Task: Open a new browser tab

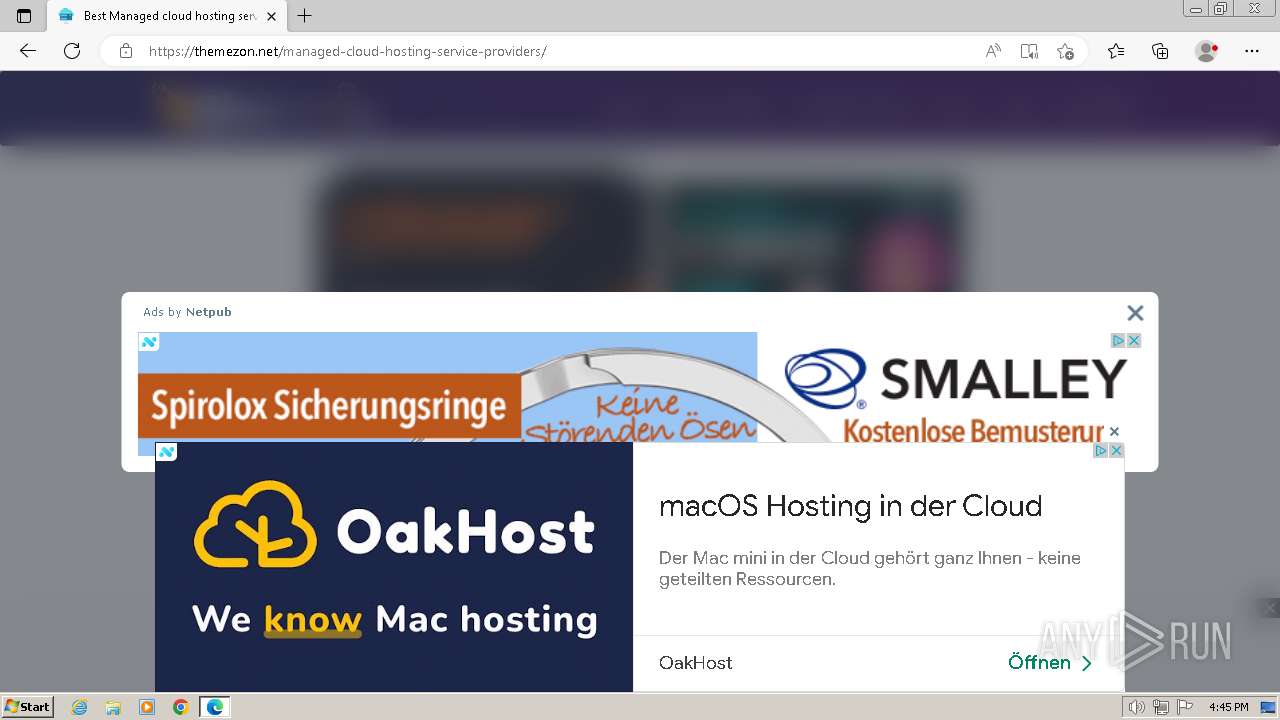Action: 305,16
